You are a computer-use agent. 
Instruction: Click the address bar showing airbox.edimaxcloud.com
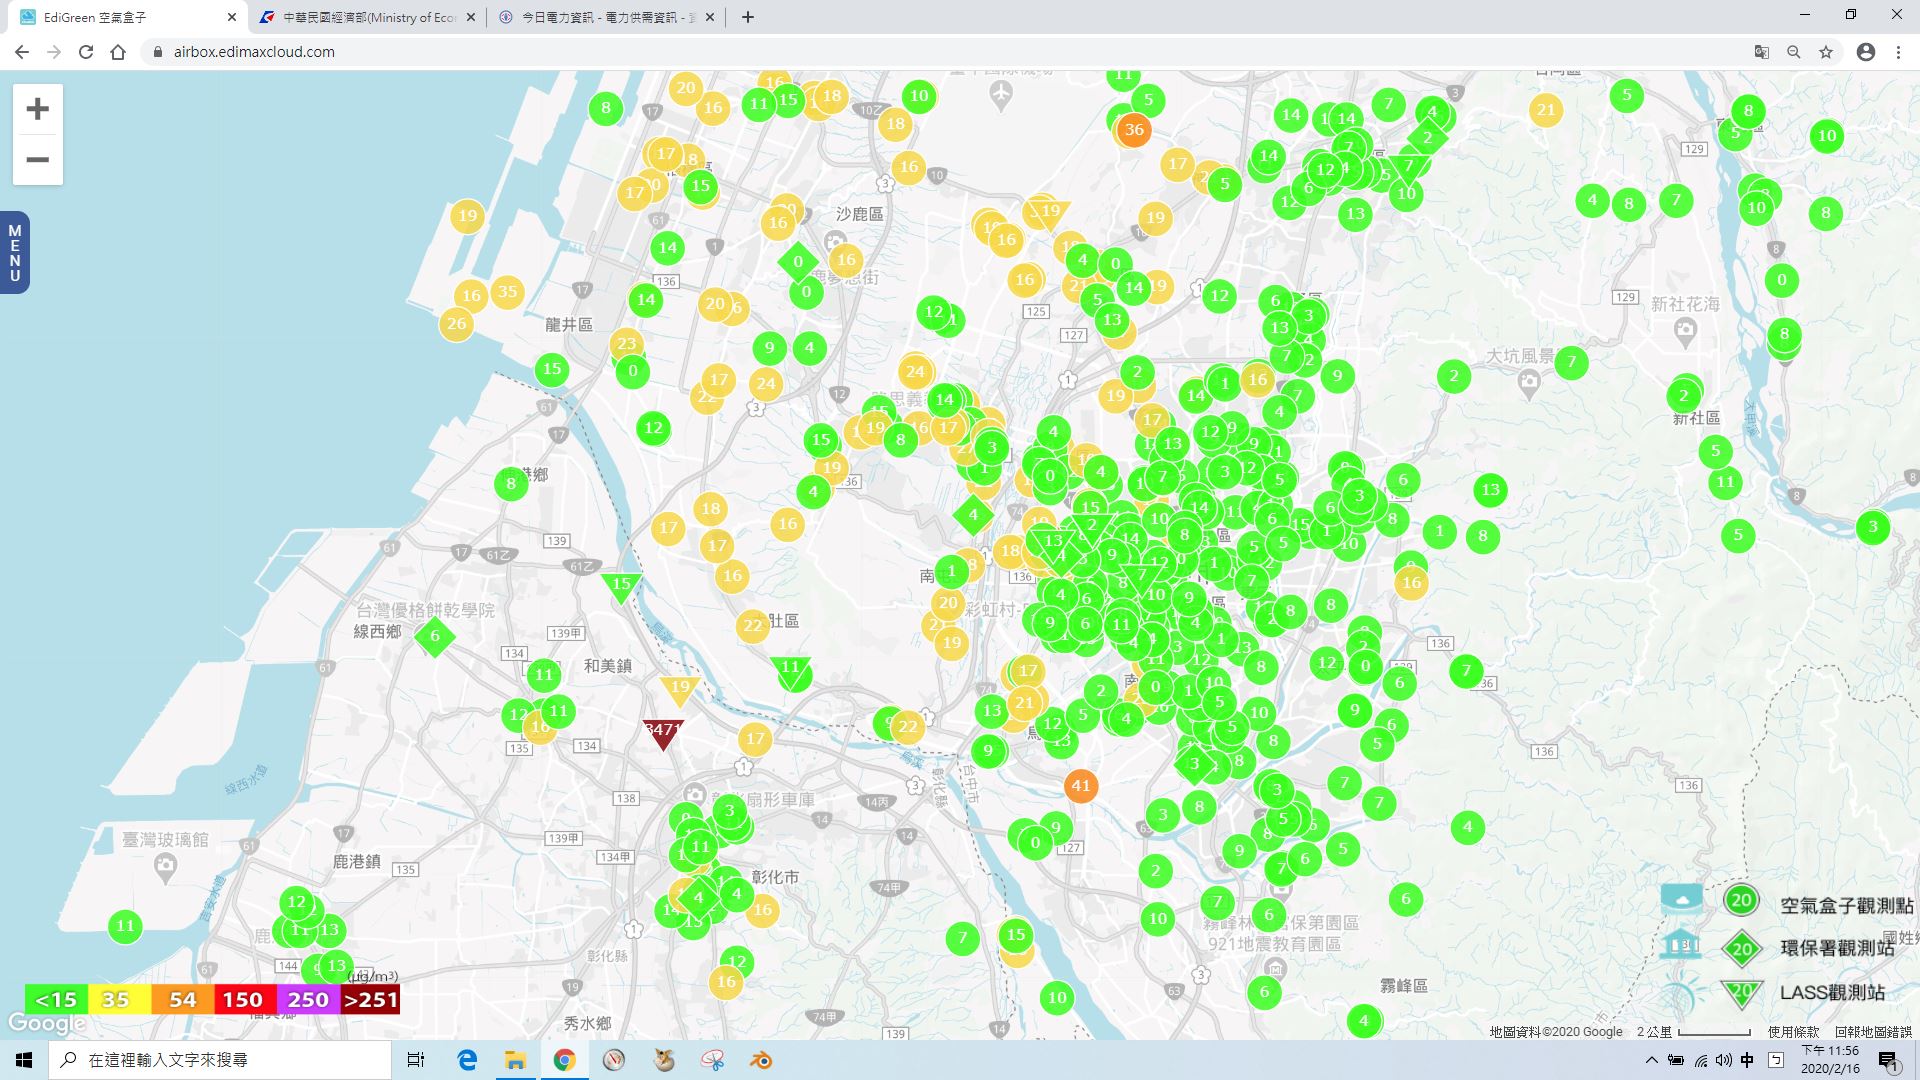254,52
